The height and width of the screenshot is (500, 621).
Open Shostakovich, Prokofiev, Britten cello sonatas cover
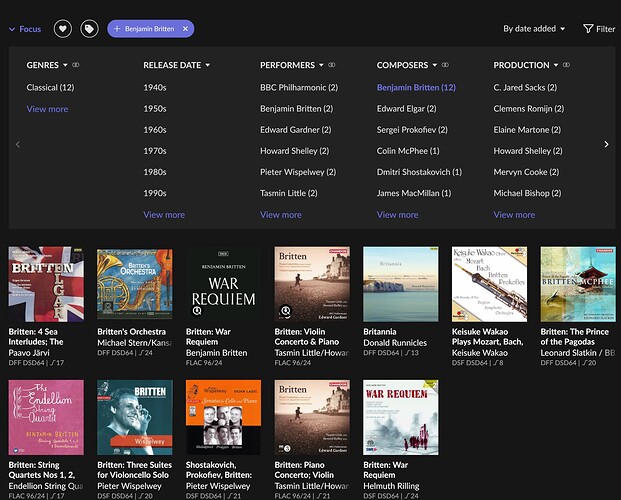223,417
